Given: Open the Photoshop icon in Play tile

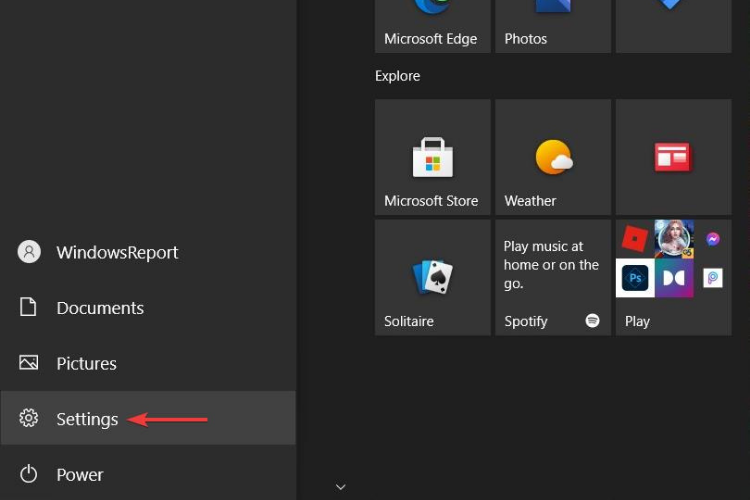Looking at the screenshot, I should coord(635,278).
